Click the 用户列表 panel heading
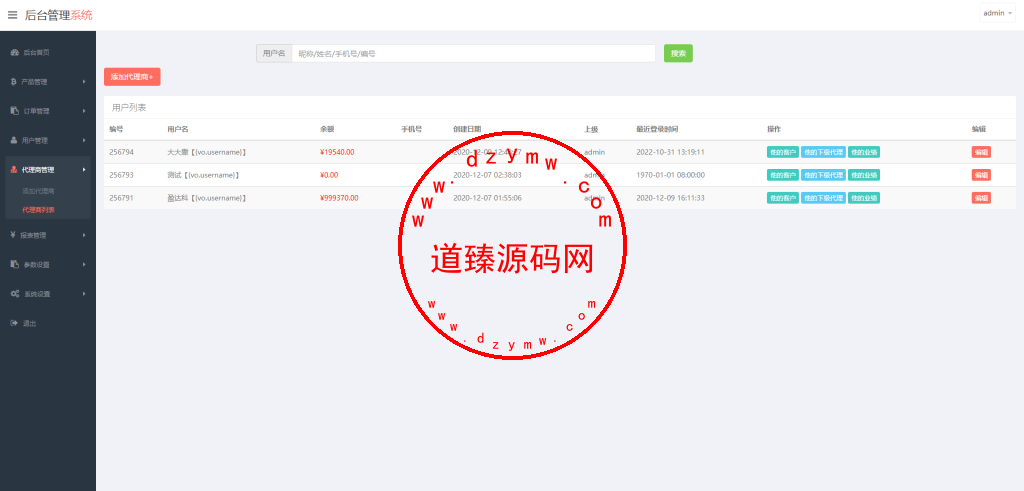Screen dimensions: 1024x491 129,107
